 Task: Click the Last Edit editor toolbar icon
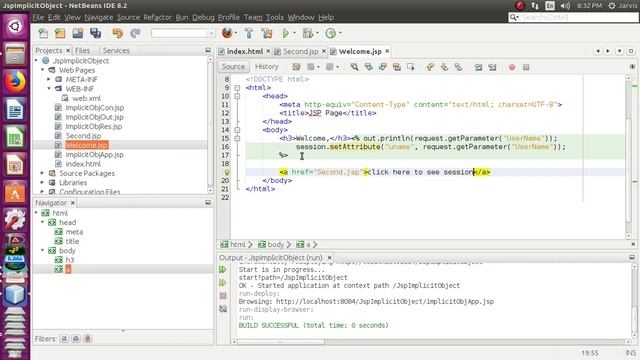[296, 67]
